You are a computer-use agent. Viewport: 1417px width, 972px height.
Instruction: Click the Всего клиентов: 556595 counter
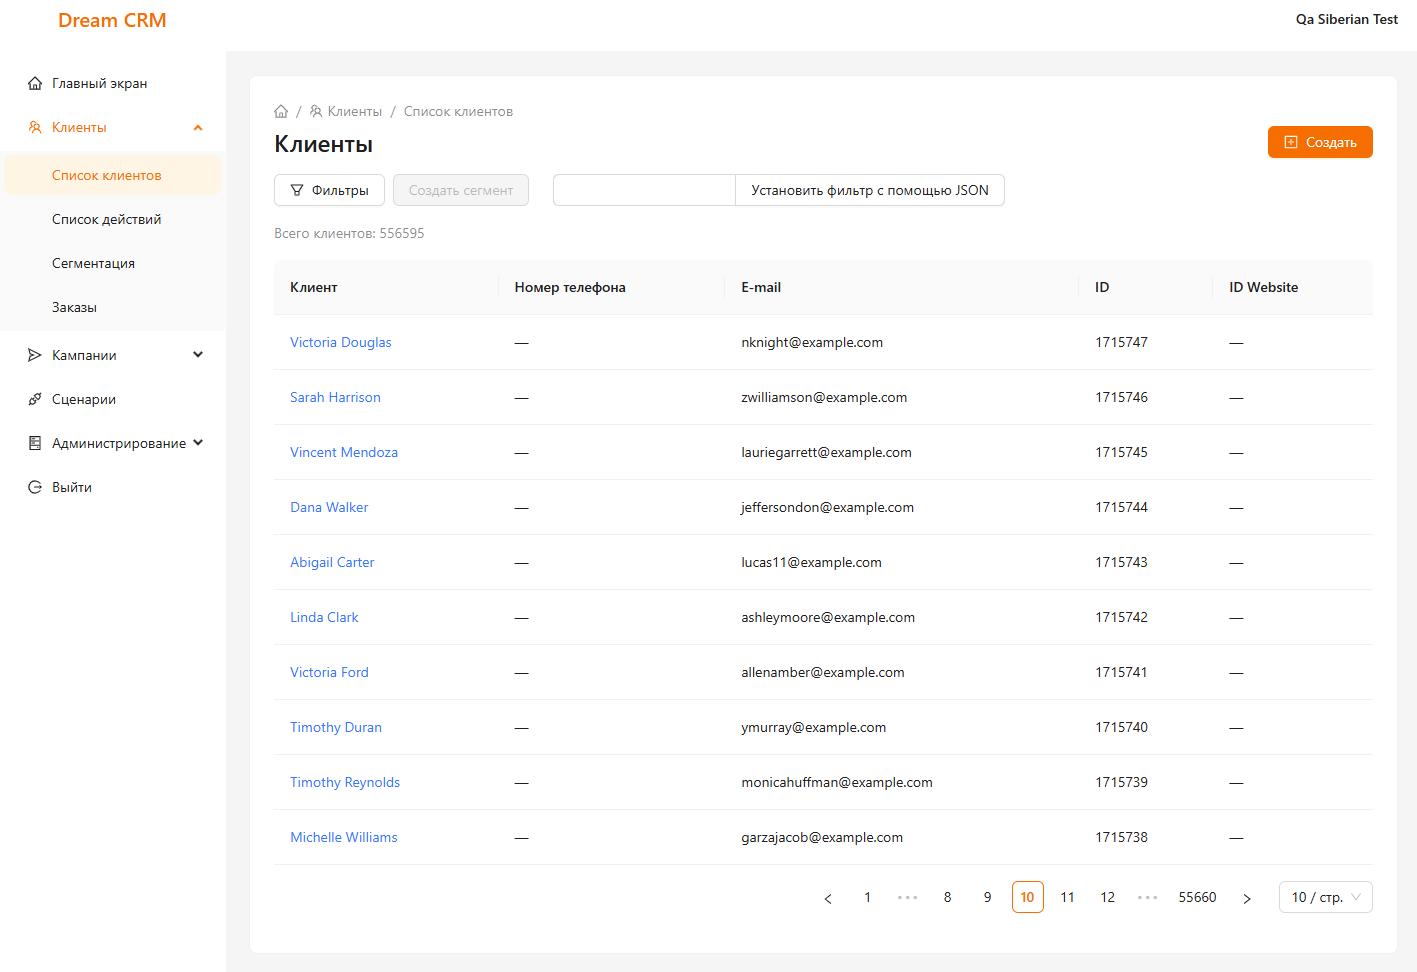click(x=349, y=233)
